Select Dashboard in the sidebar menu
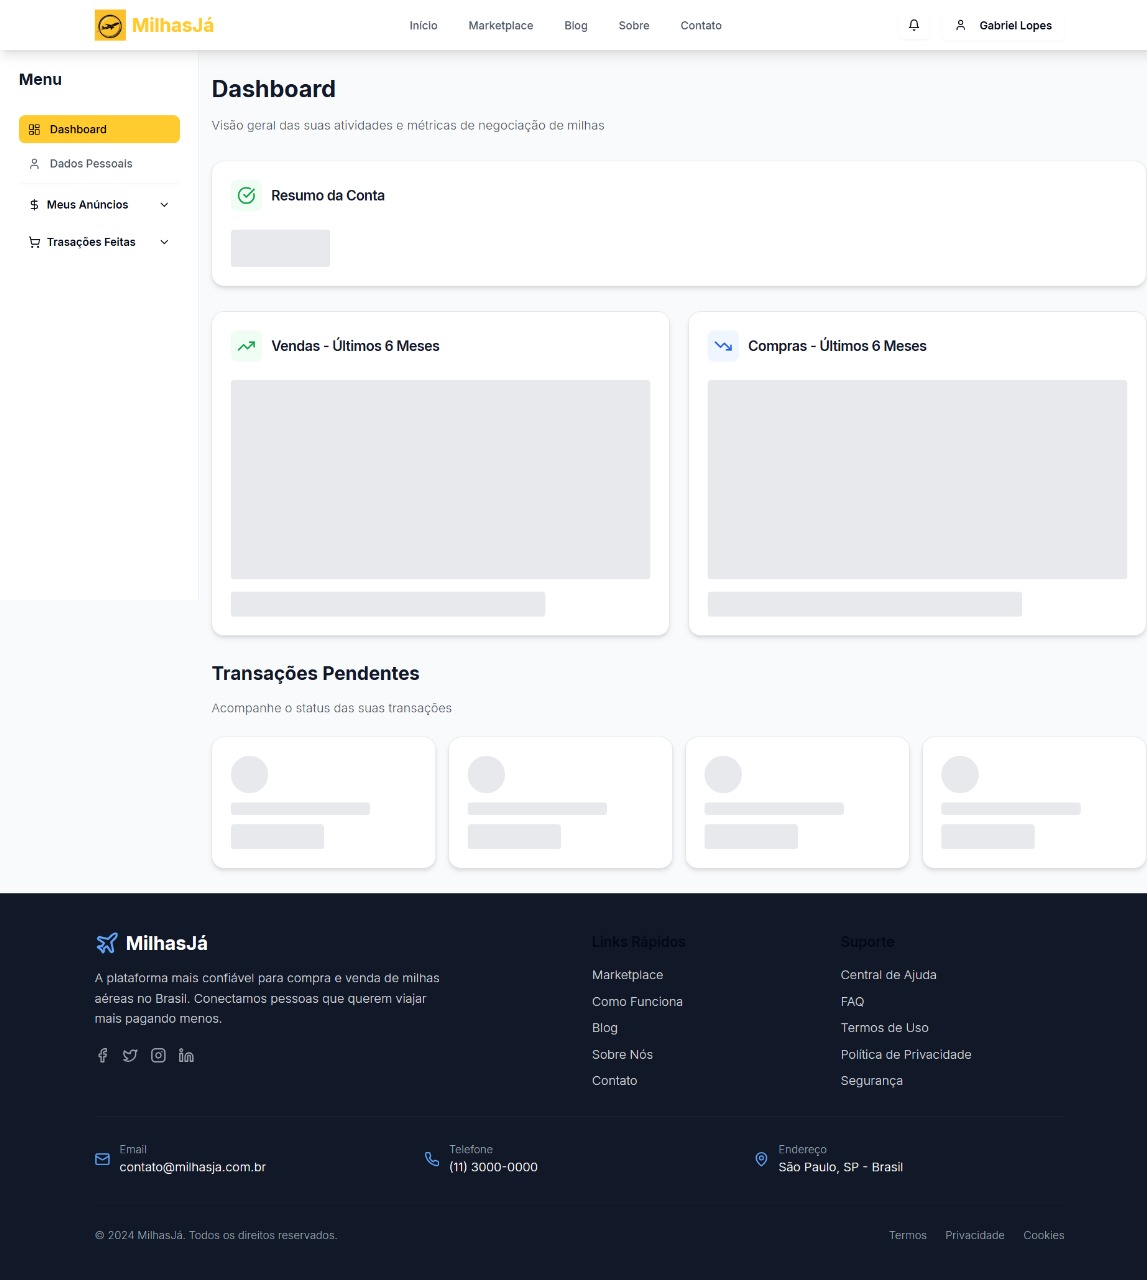1147x1280 pixels. pos(99,129)
